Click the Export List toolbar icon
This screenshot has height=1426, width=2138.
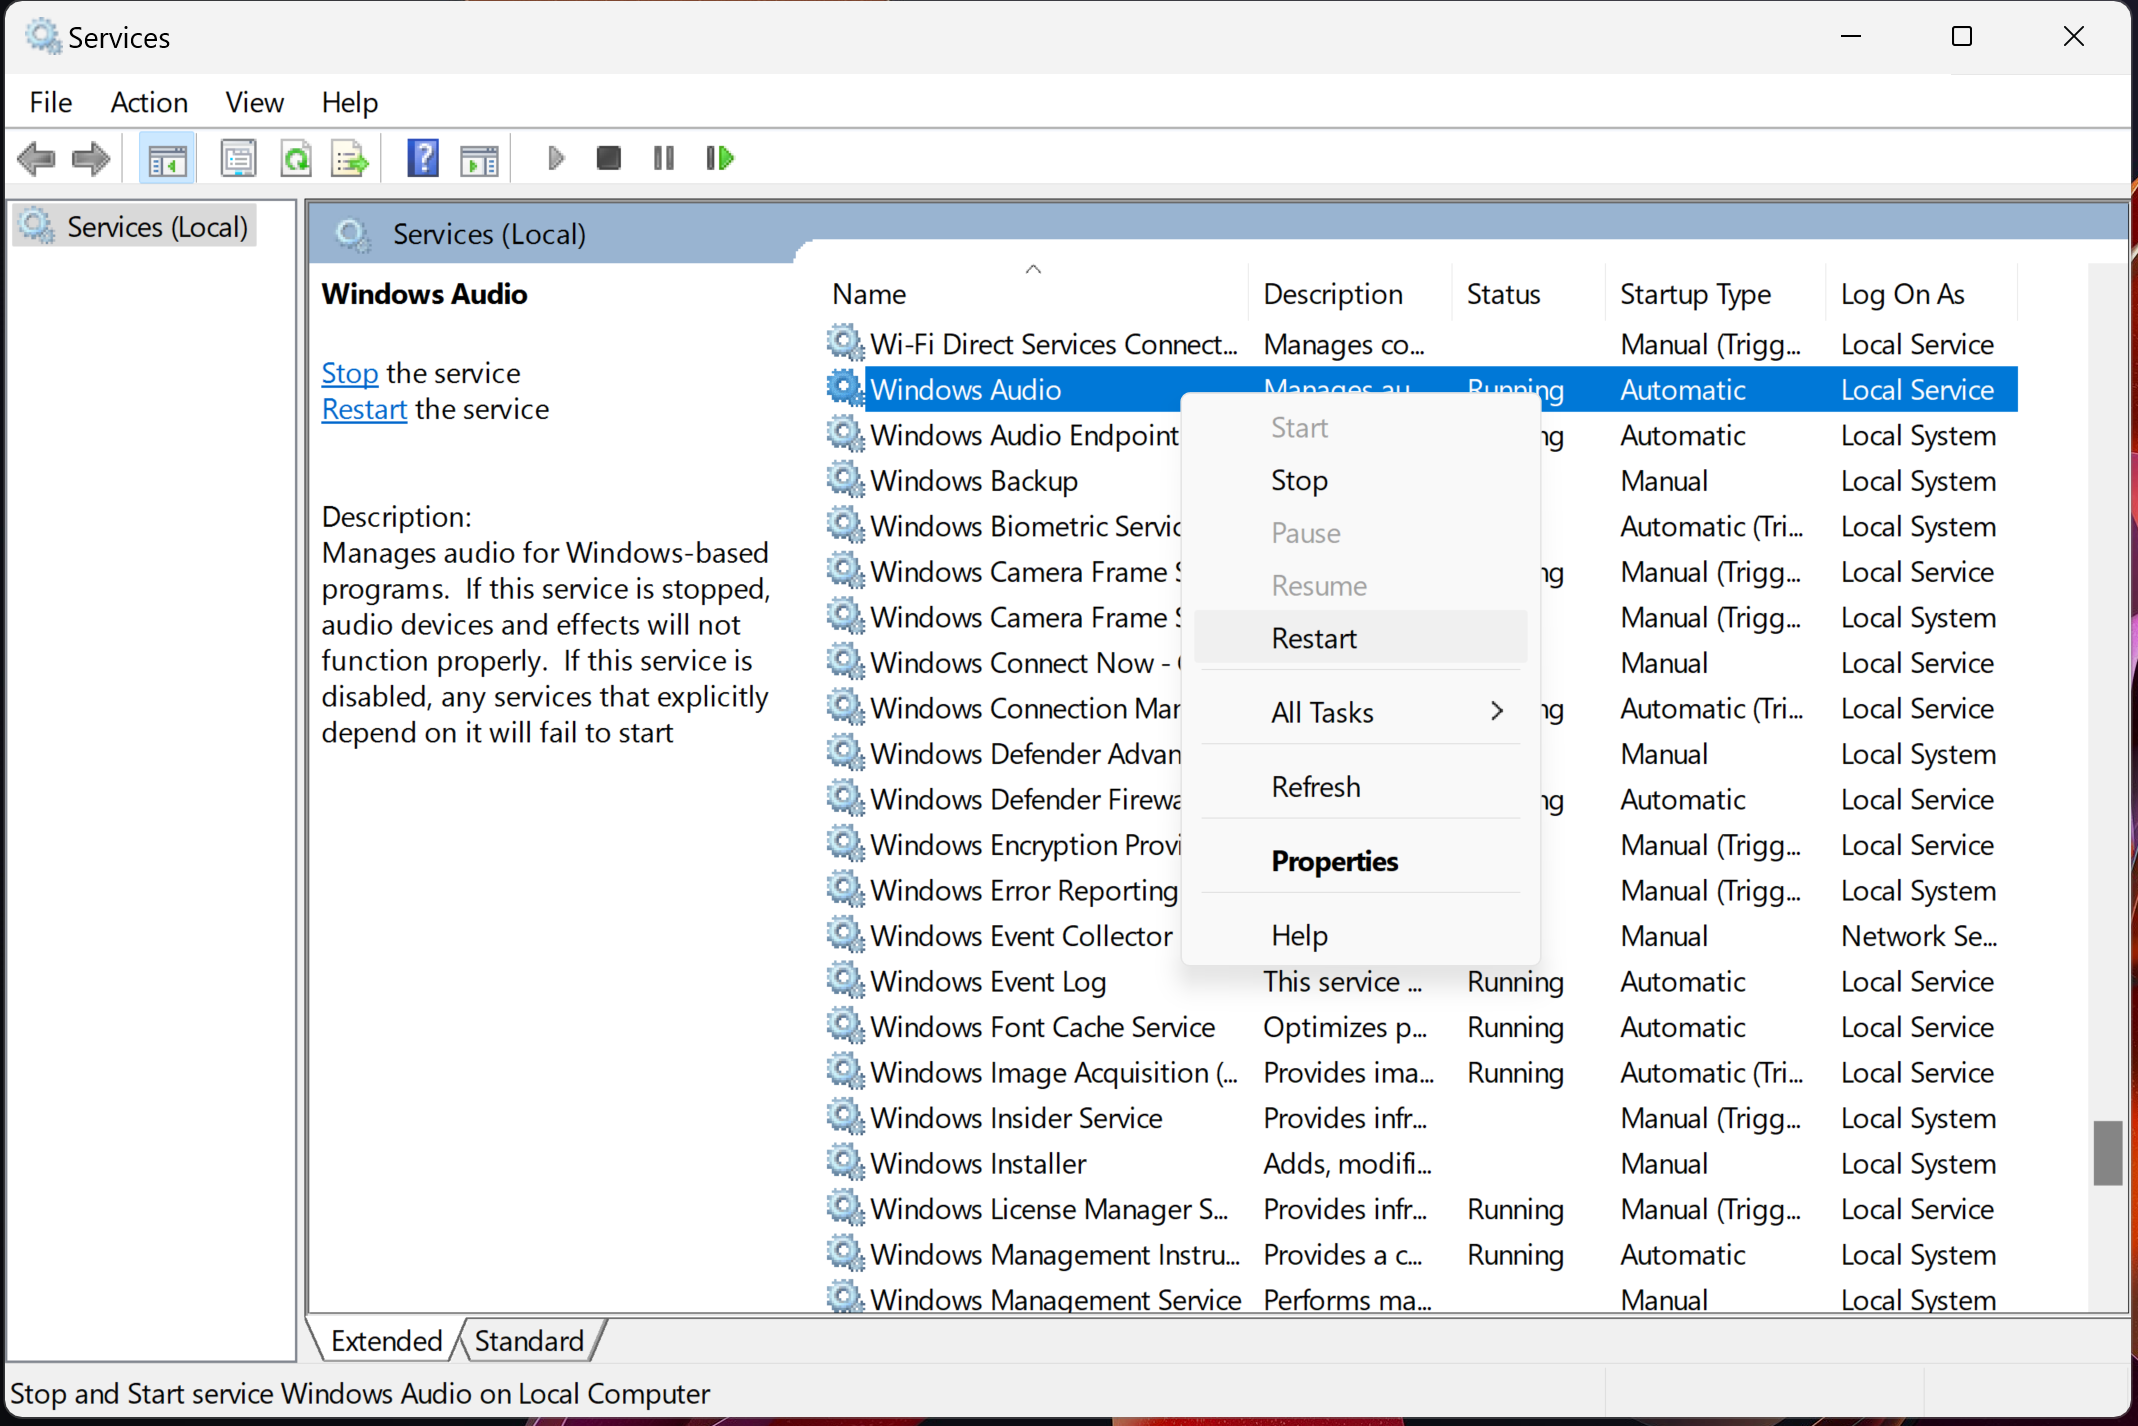[350, 158]
